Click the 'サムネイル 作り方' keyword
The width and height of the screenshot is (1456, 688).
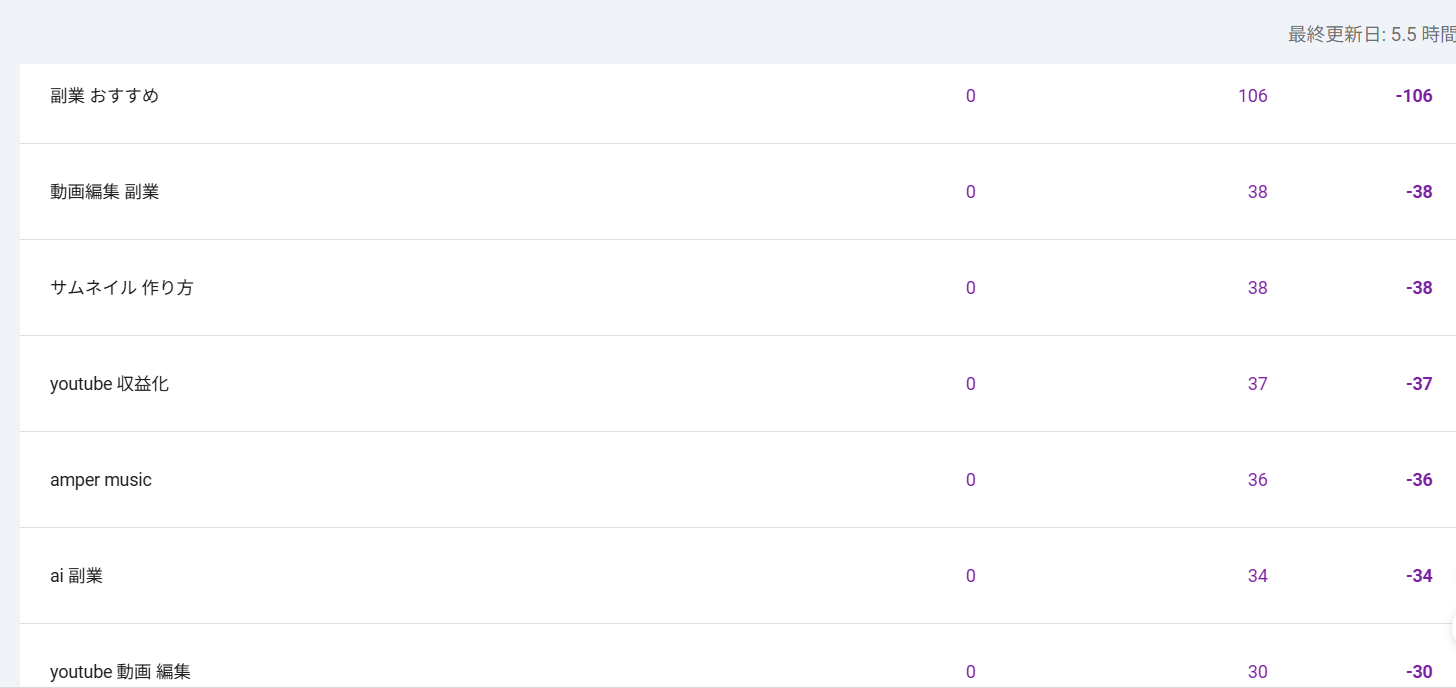tap(122, 288)
